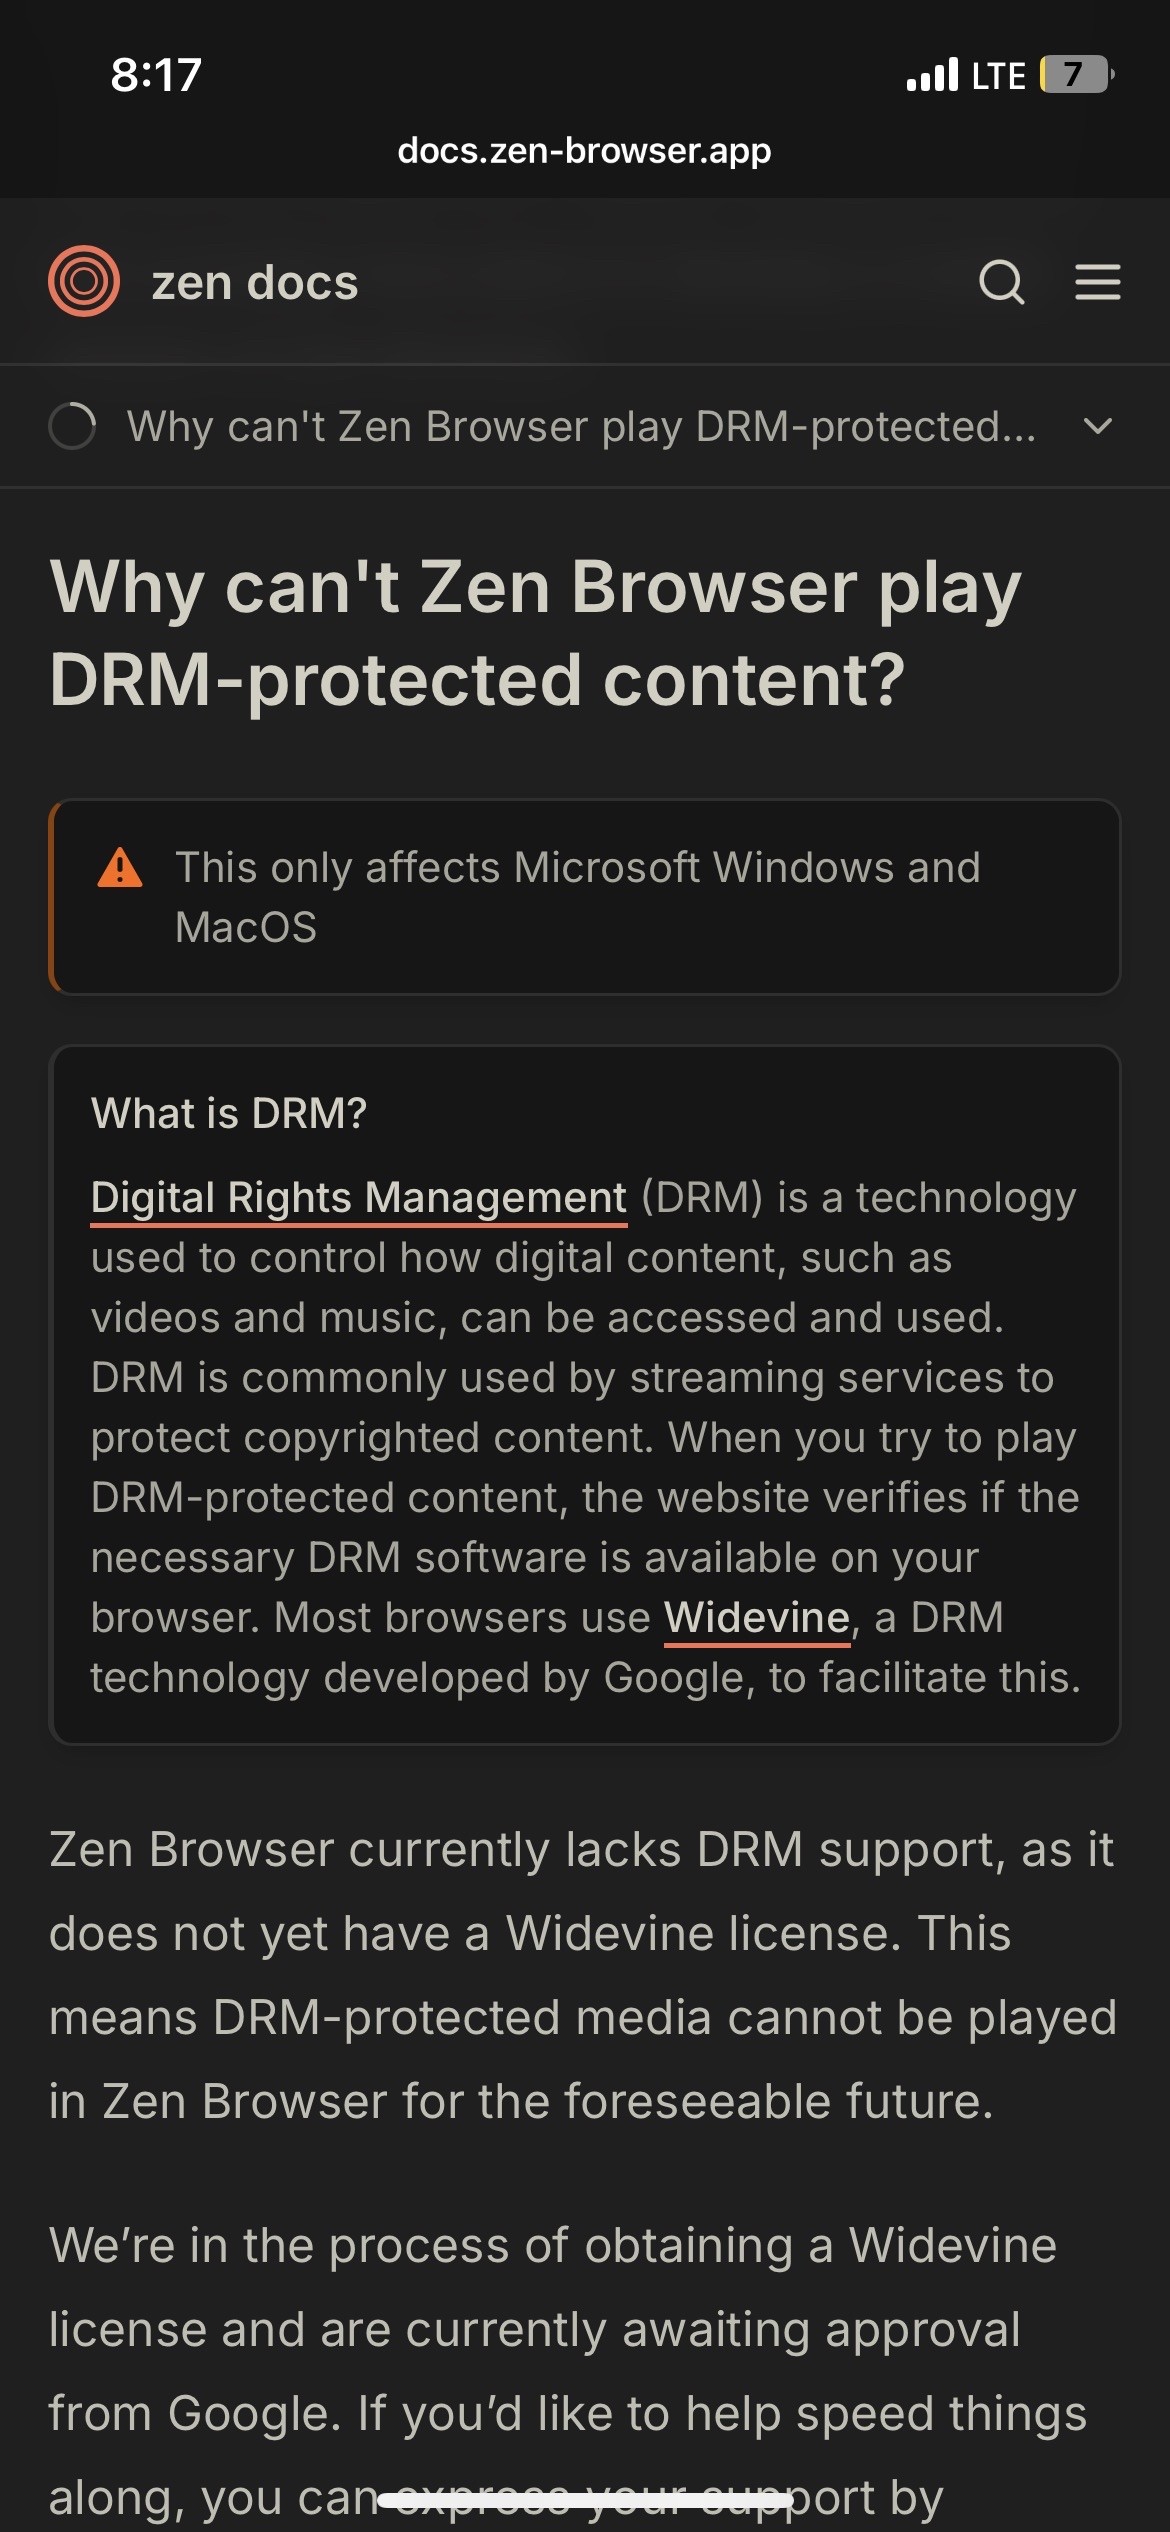The image size is (1170, 2532).
Task: Open the search magnifier icon
Action: (x=1002, y=282)
